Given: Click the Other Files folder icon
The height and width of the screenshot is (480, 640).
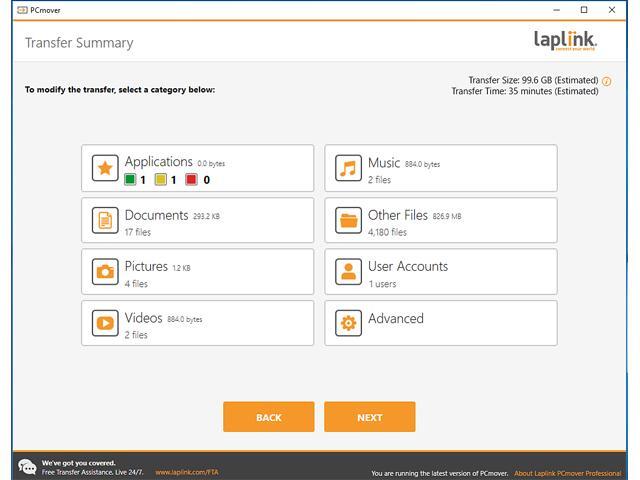Looking at the screenshot, I should tap(348, 220).
